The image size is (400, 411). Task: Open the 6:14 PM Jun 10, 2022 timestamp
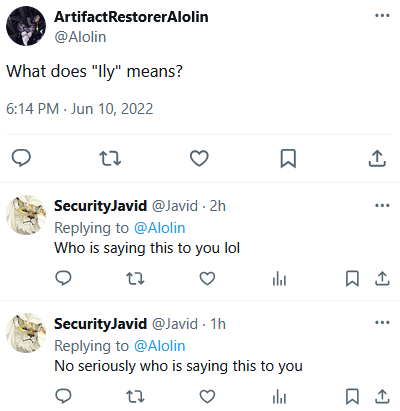(80, 109)
